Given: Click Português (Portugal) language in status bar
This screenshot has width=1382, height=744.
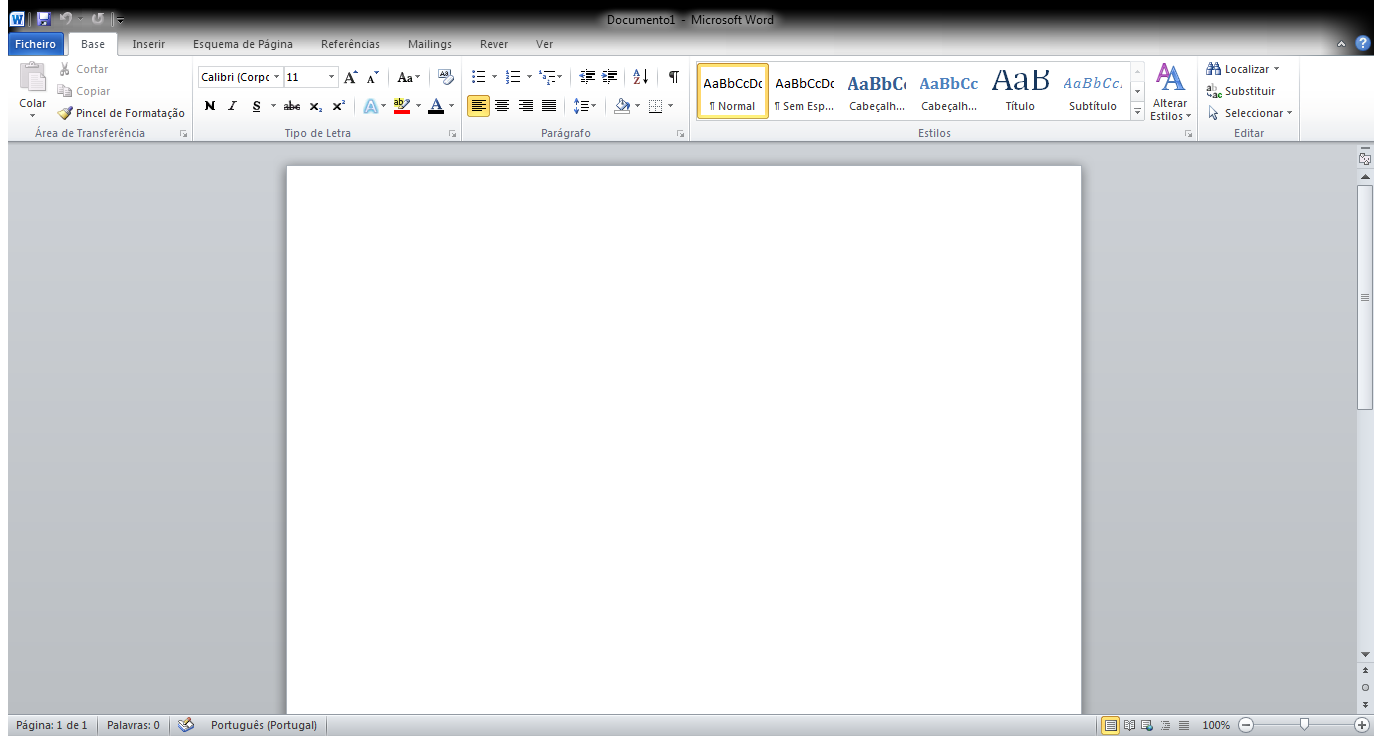Looking at the screenshot, I should click(x=264, y=725).
